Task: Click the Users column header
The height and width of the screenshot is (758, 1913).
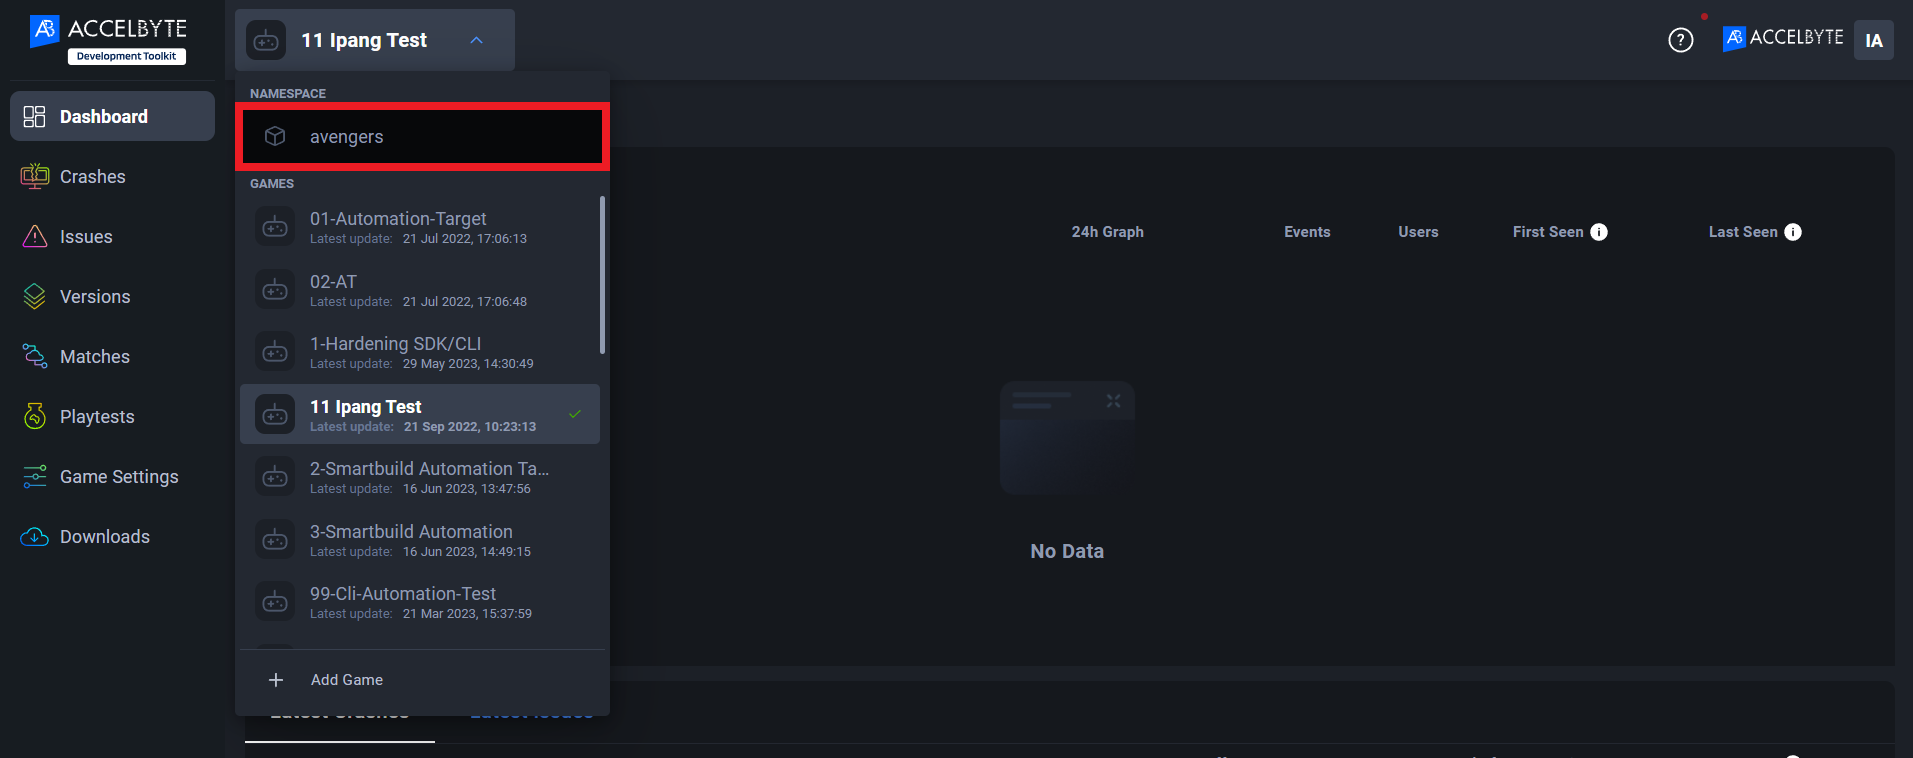Action: point(1418,232)
